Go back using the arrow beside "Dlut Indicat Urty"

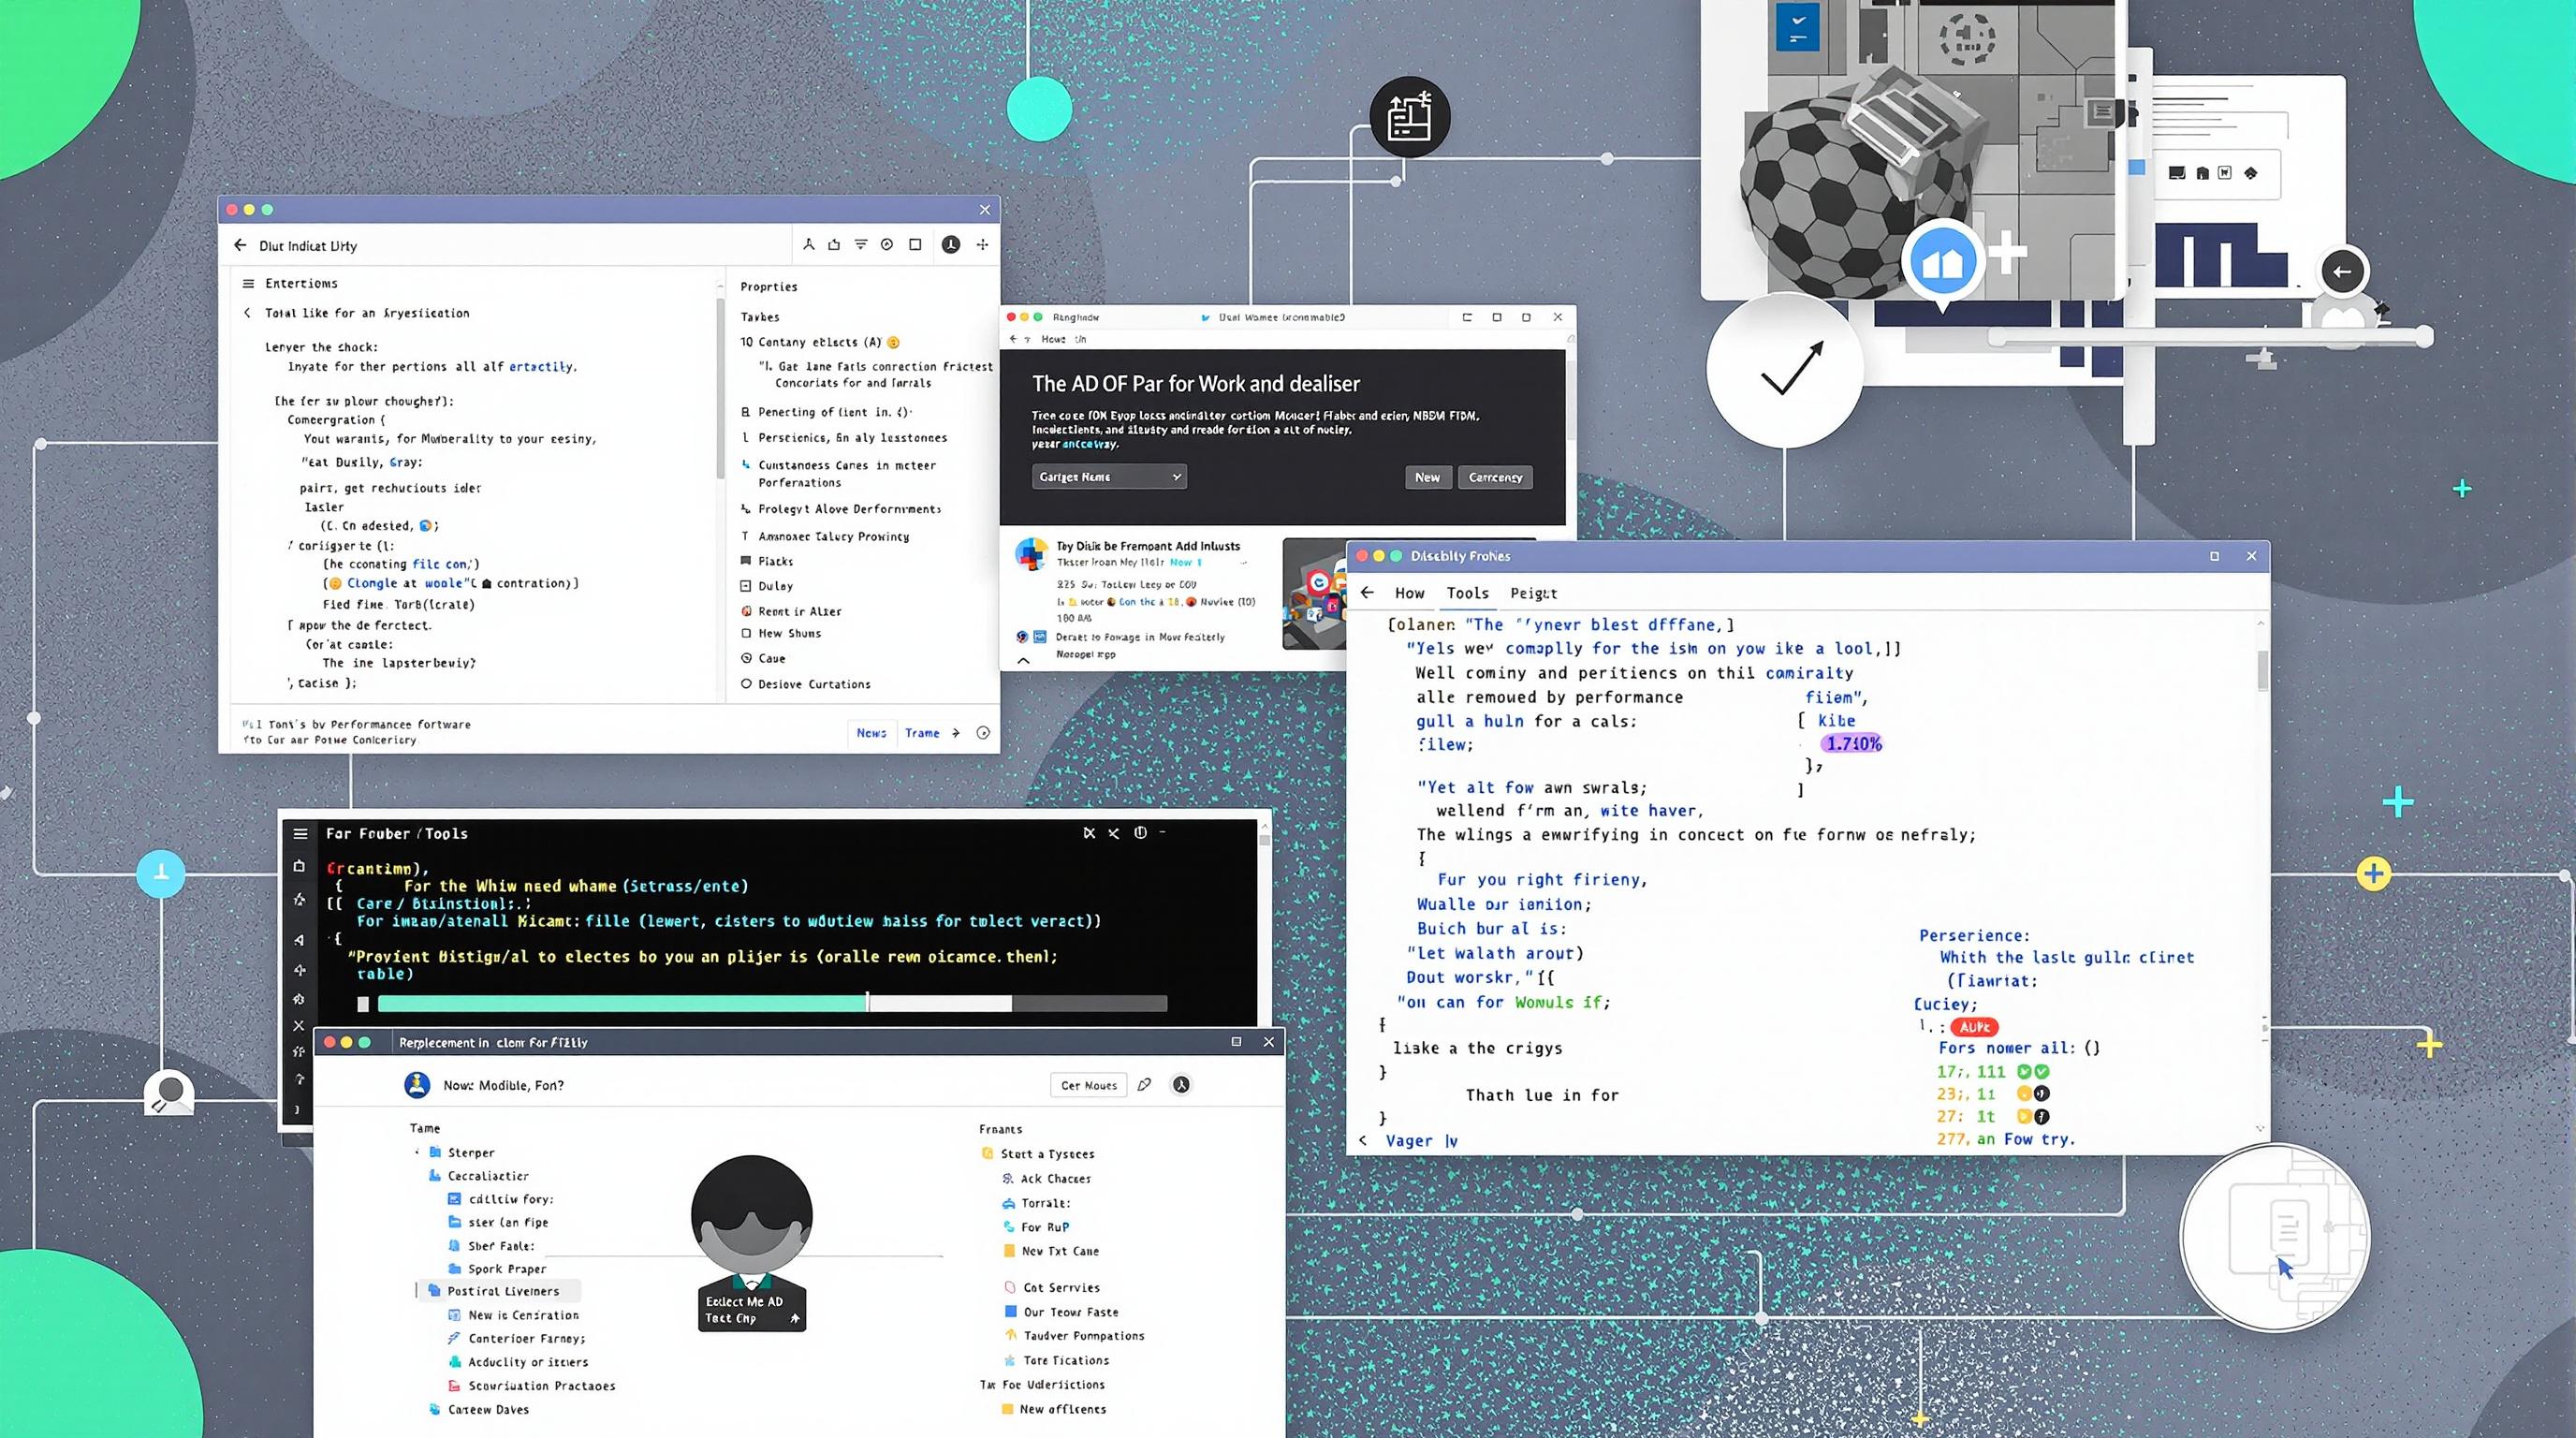(x=240, y=245)
